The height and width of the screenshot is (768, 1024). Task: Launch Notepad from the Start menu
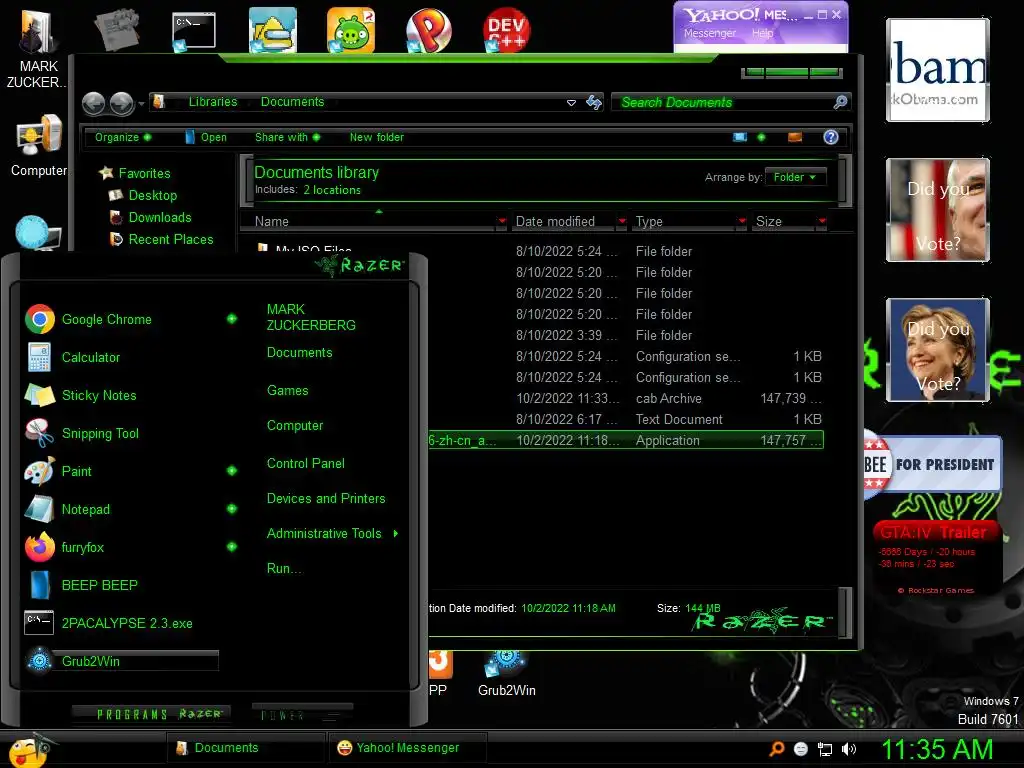(x=67, y=509)
